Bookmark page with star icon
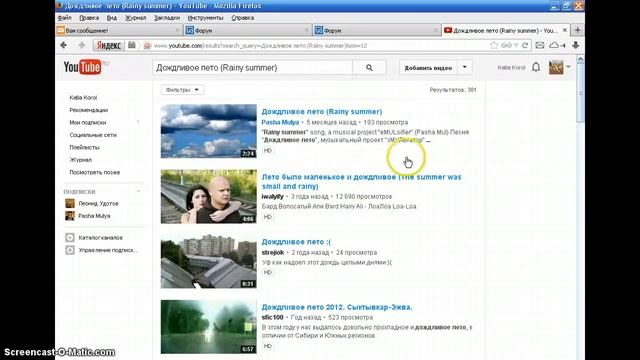 click(494, 45)
